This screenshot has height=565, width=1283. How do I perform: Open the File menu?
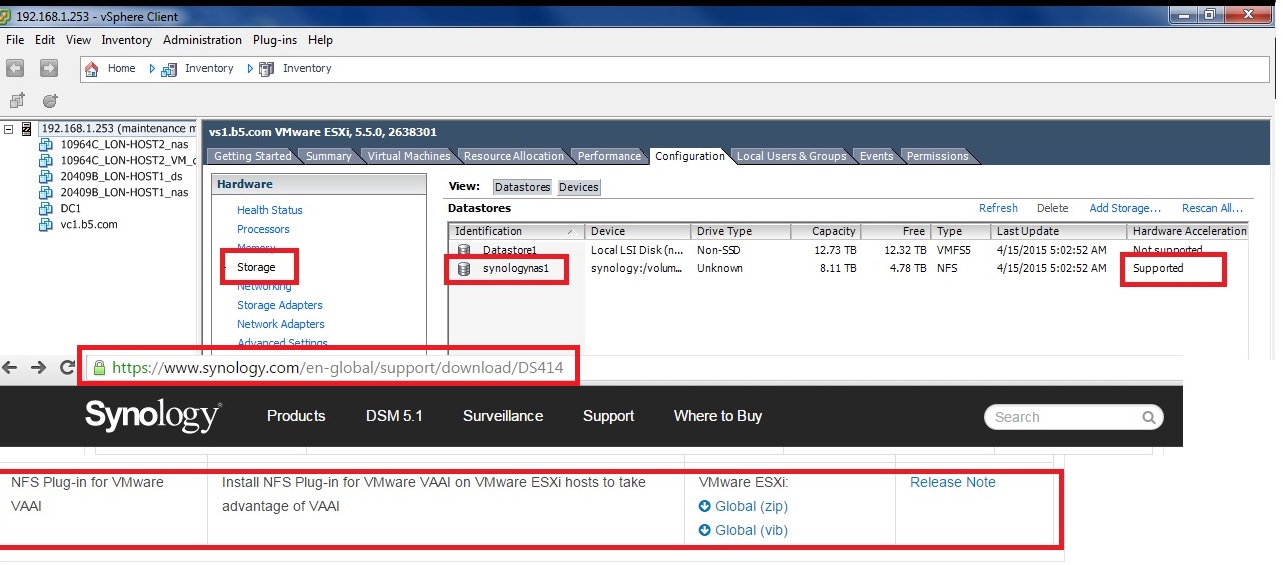pyautogui.click(x=15, y=40)
